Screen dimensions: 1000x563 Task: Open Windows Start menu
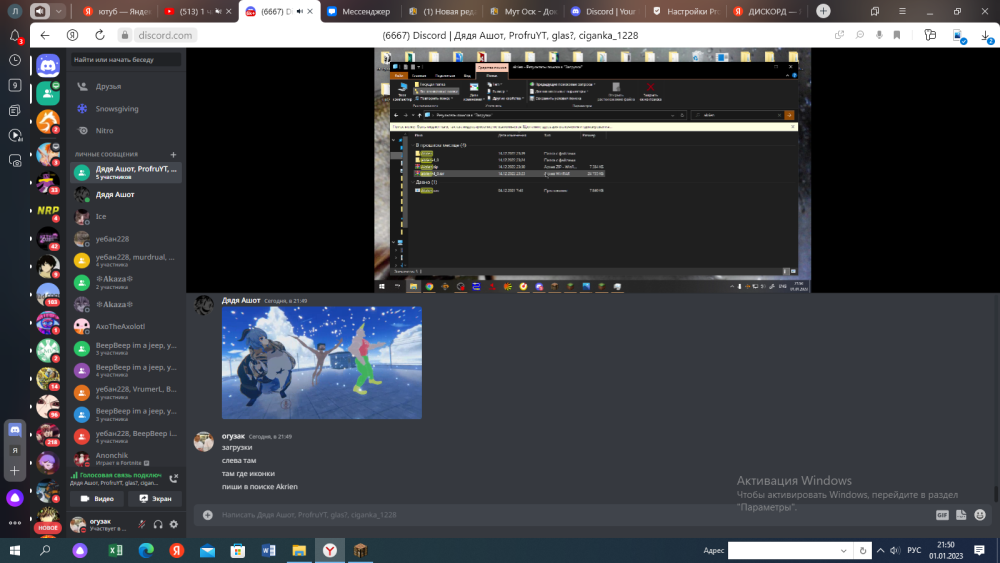click(x=15, y=550)
